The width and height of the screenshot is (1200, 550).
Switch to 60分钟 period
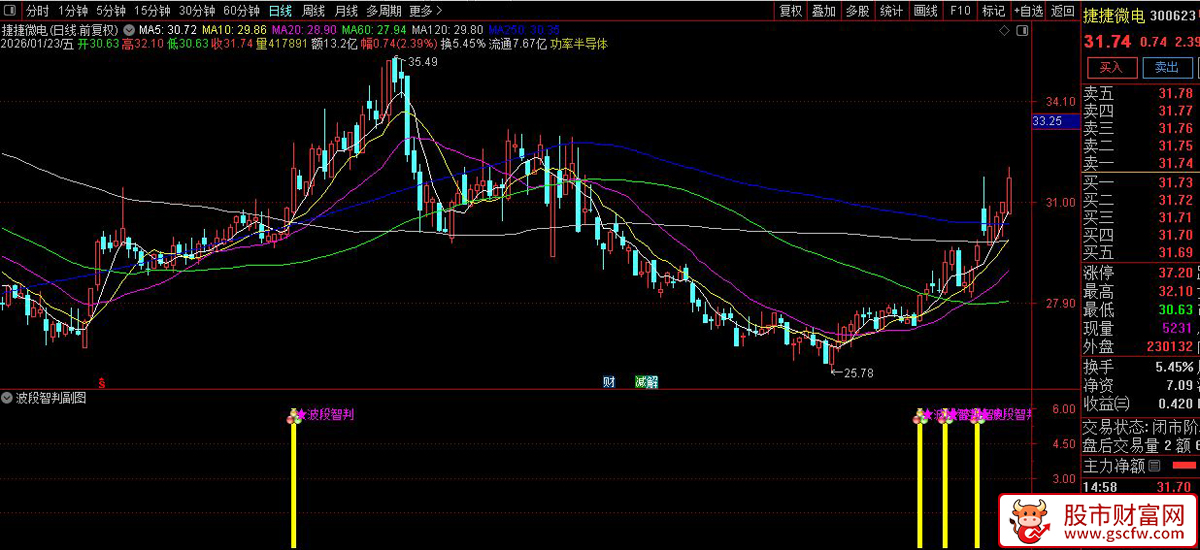pyautogui.click(x=242, y=11)
